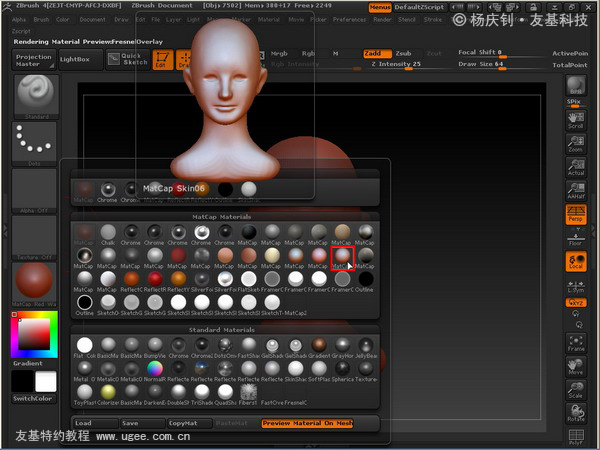Screen dimensions: 600x450
Task: Open the Stroke menu
Action: (x=433, y=20)
